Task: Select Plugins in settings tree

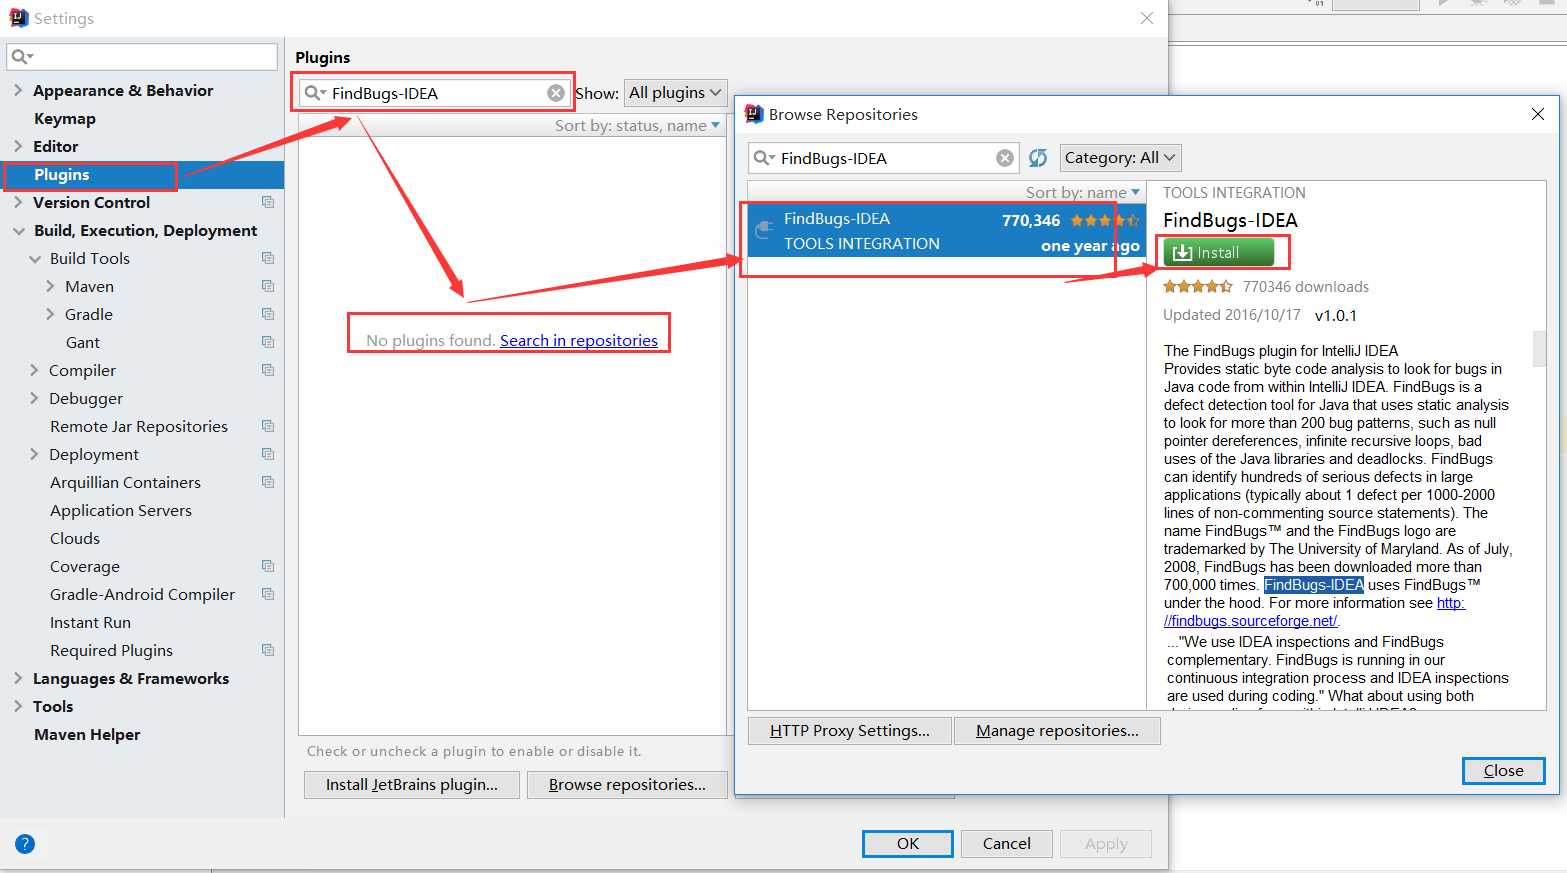Action: [62, 174]
